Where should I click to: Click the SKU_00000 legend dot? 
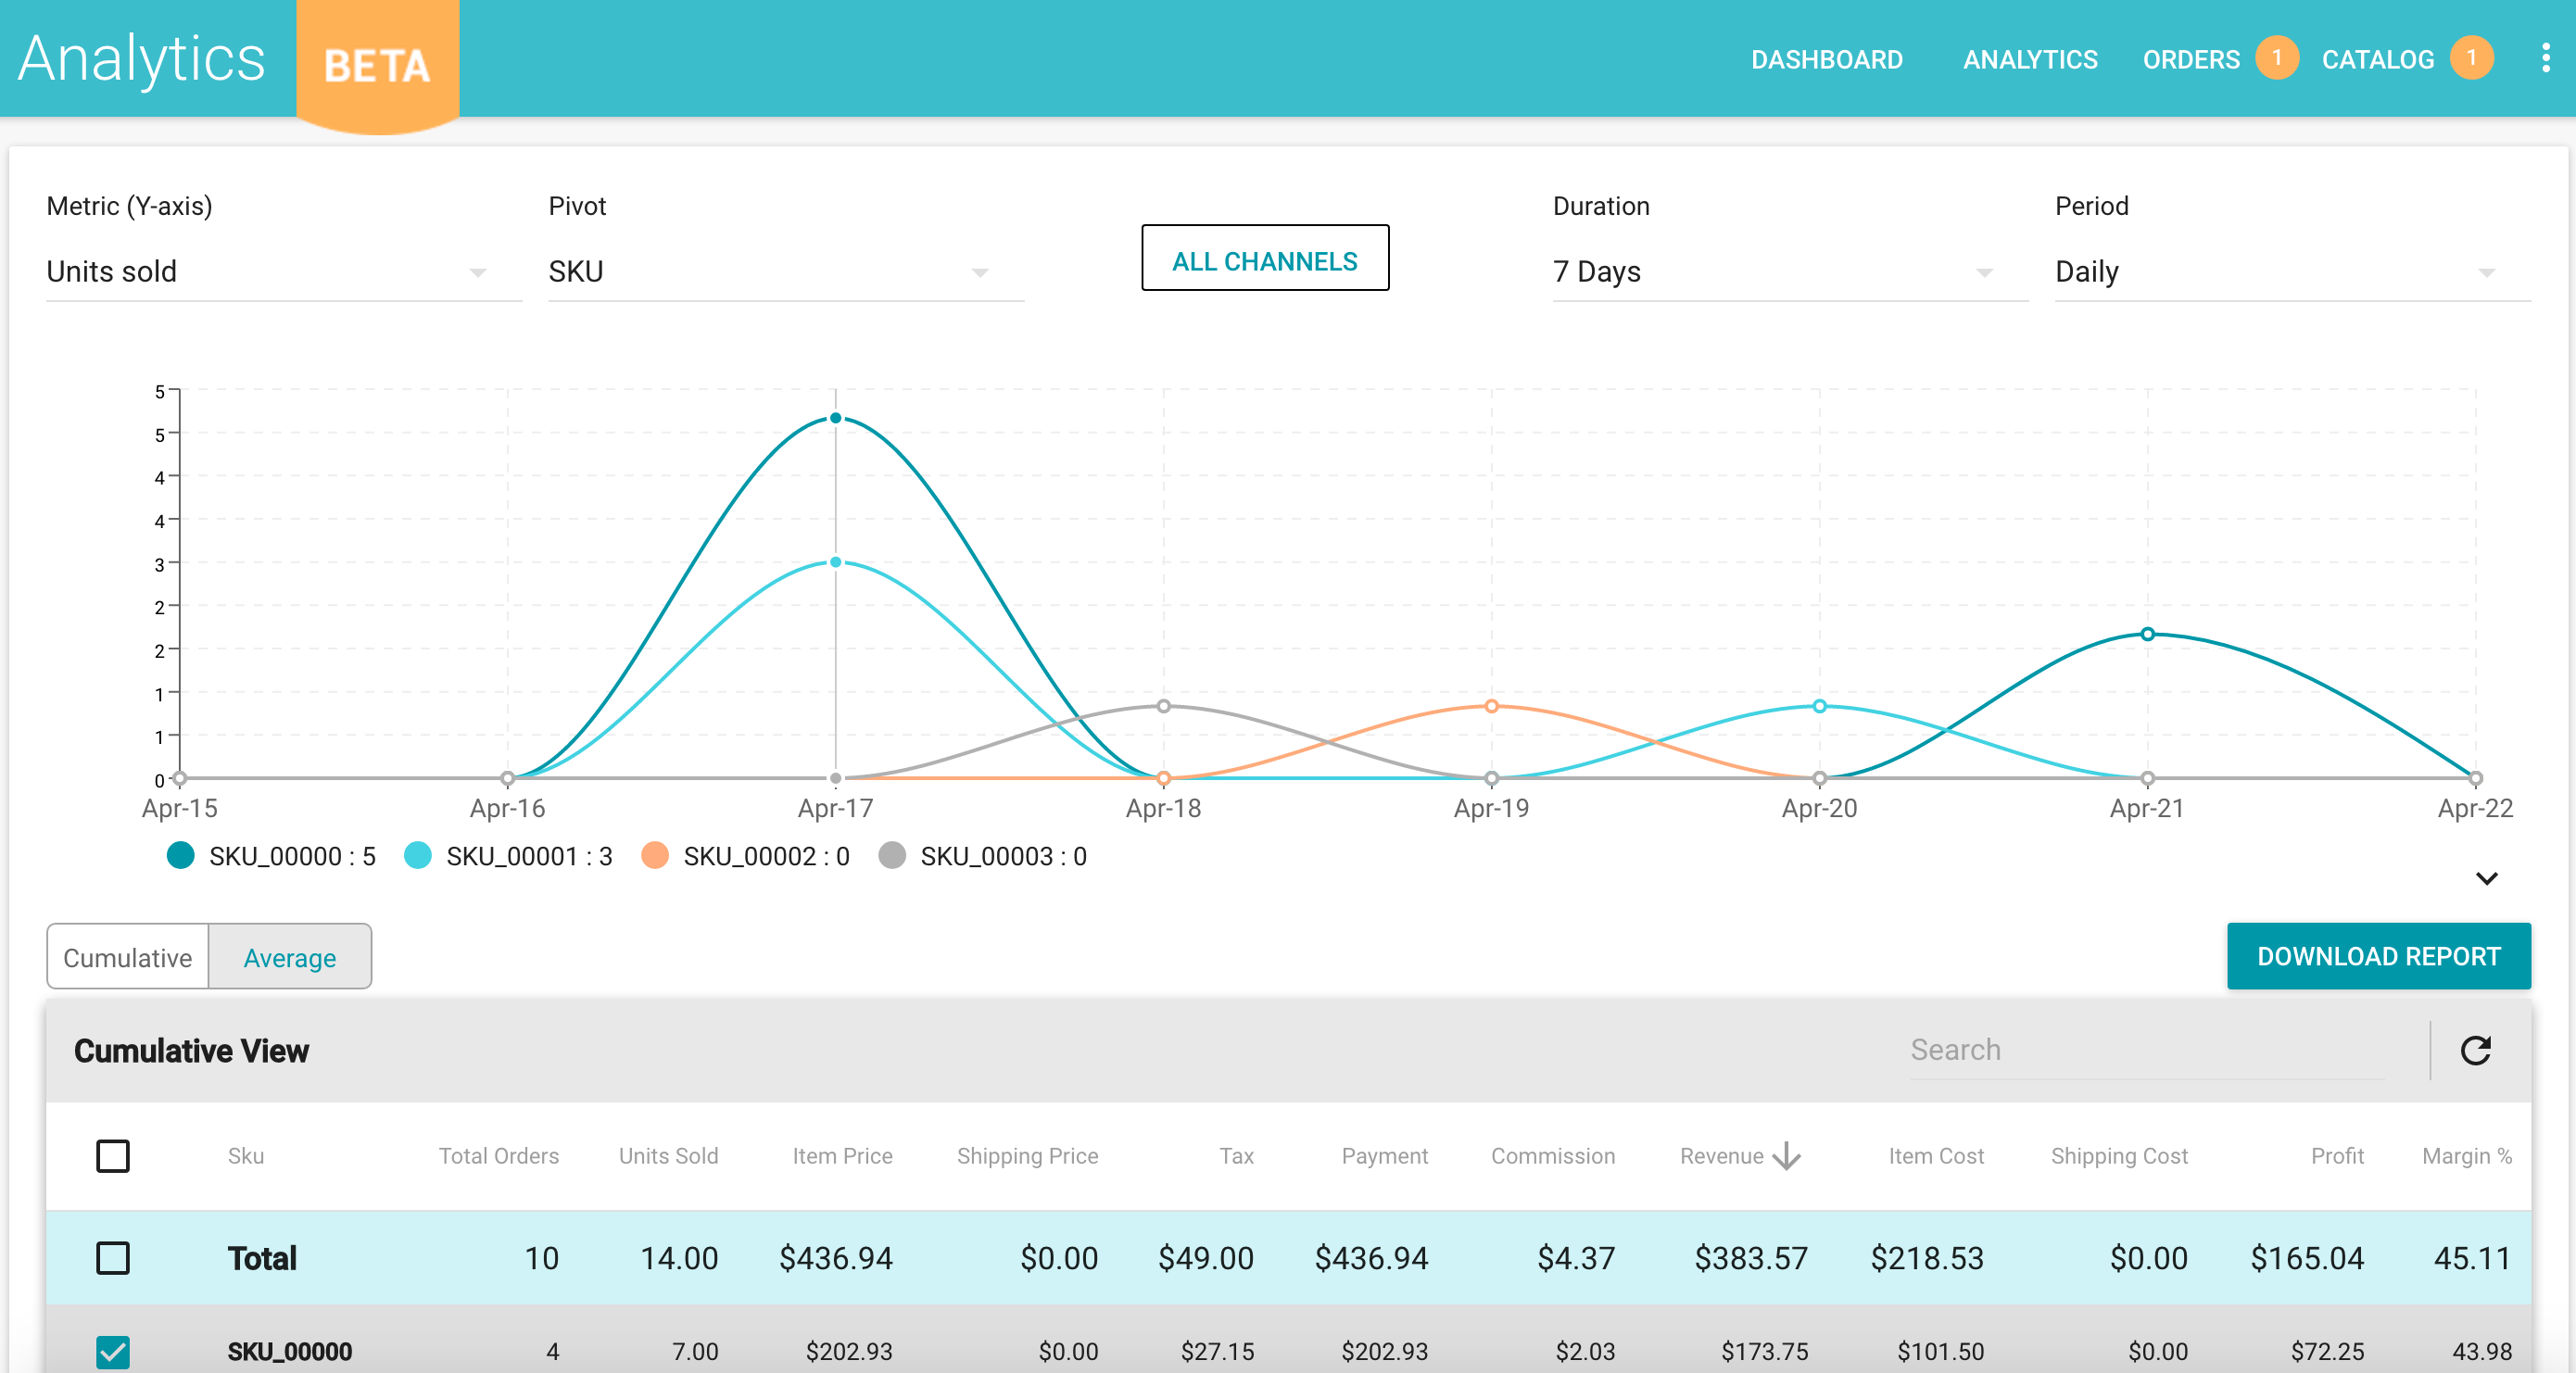click(181, 856)
